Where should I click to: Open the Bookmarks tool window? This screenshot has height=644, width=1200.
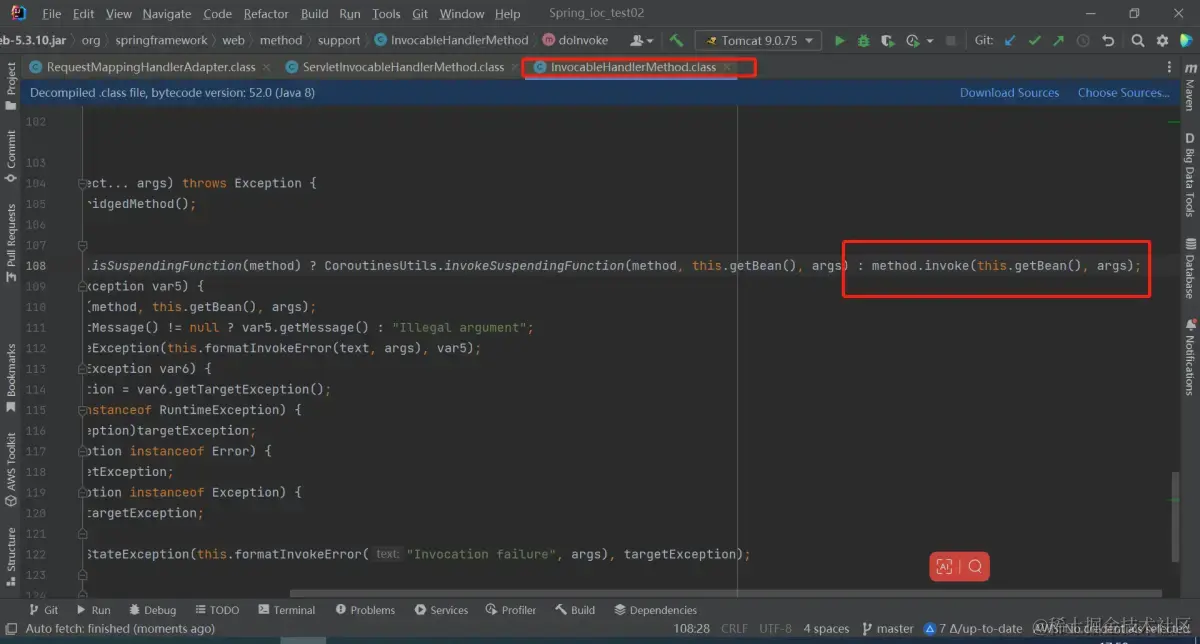11,378
